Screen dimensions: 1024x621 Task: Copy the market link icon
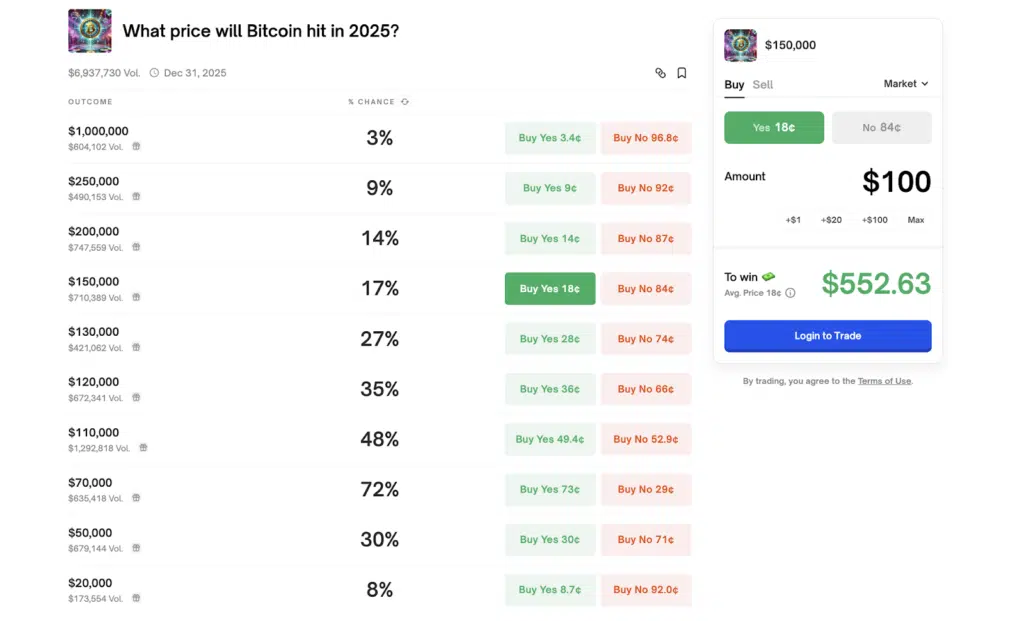(x=660, y=73)
